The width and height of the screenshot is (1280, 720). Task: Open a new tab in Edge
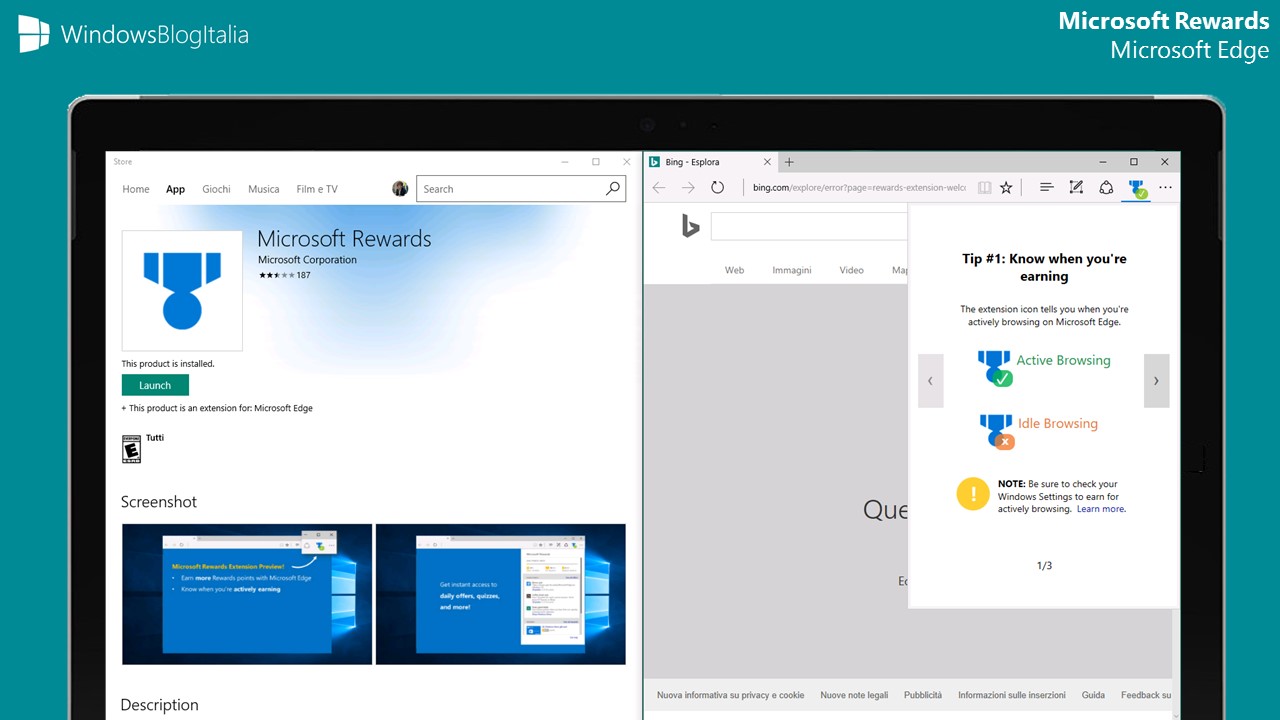tap(789, 162)
